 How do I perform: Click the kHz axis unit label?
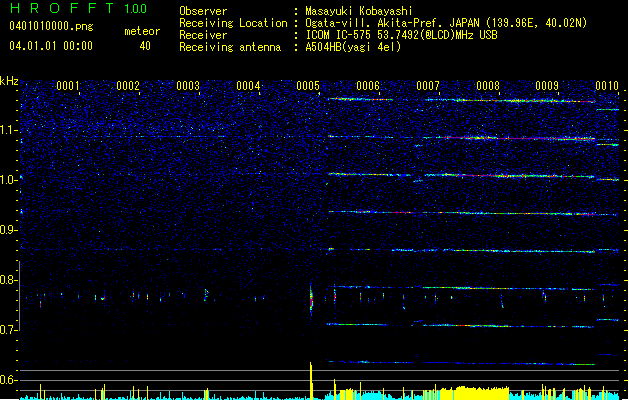pos(9,81)
